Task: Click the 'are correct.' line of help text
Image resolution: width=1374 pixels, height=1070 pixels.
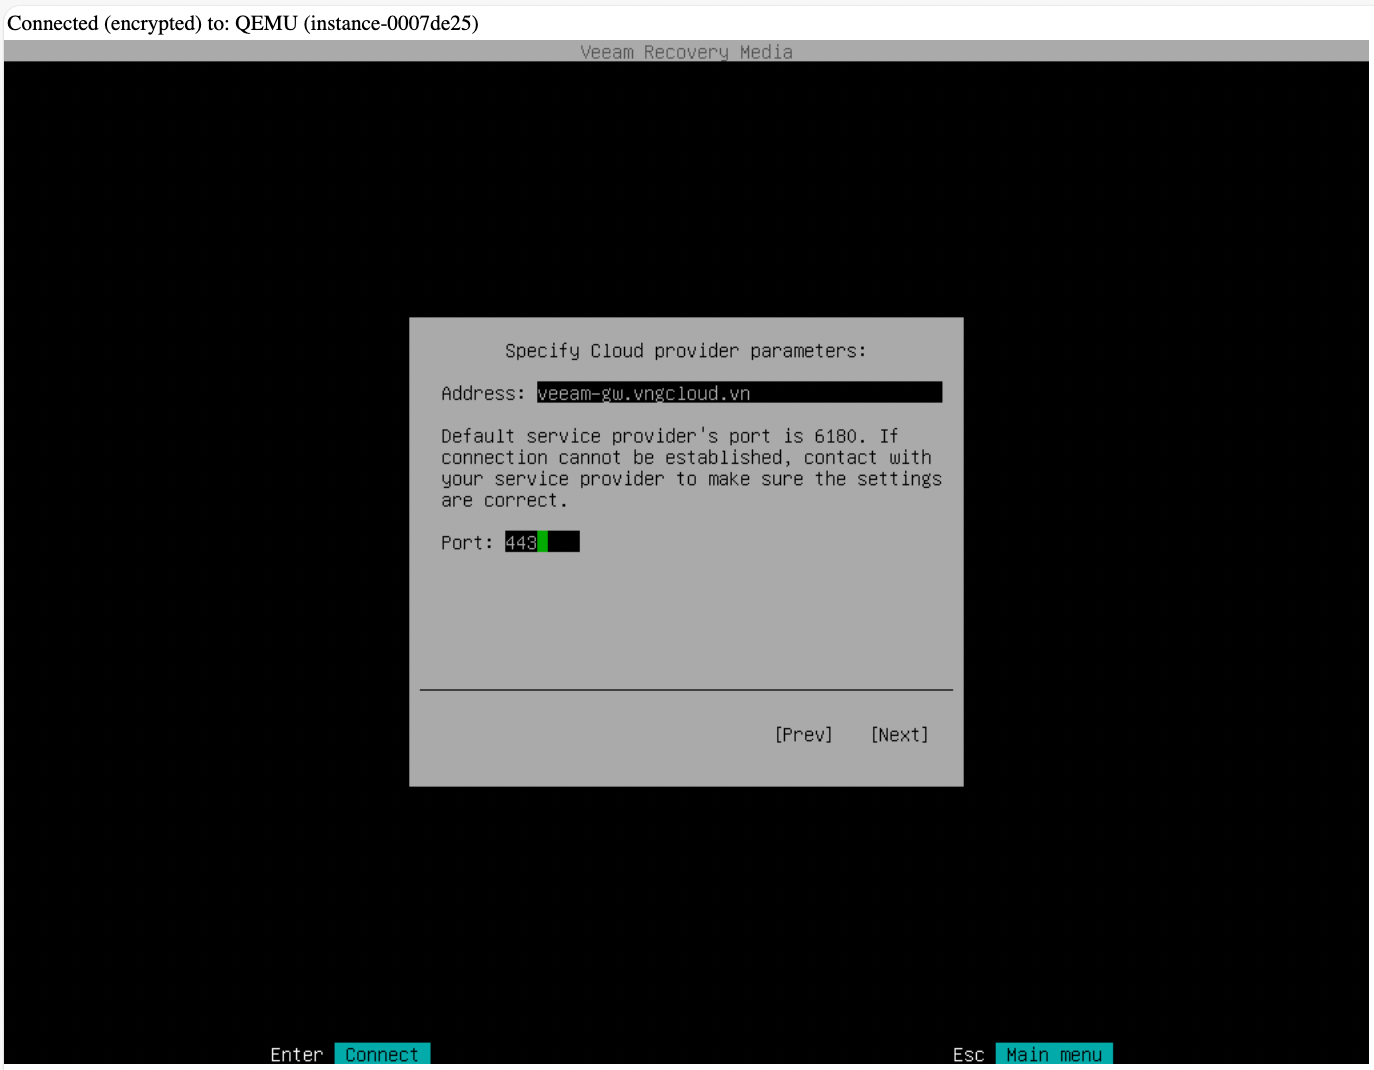Action: (504, 501)
